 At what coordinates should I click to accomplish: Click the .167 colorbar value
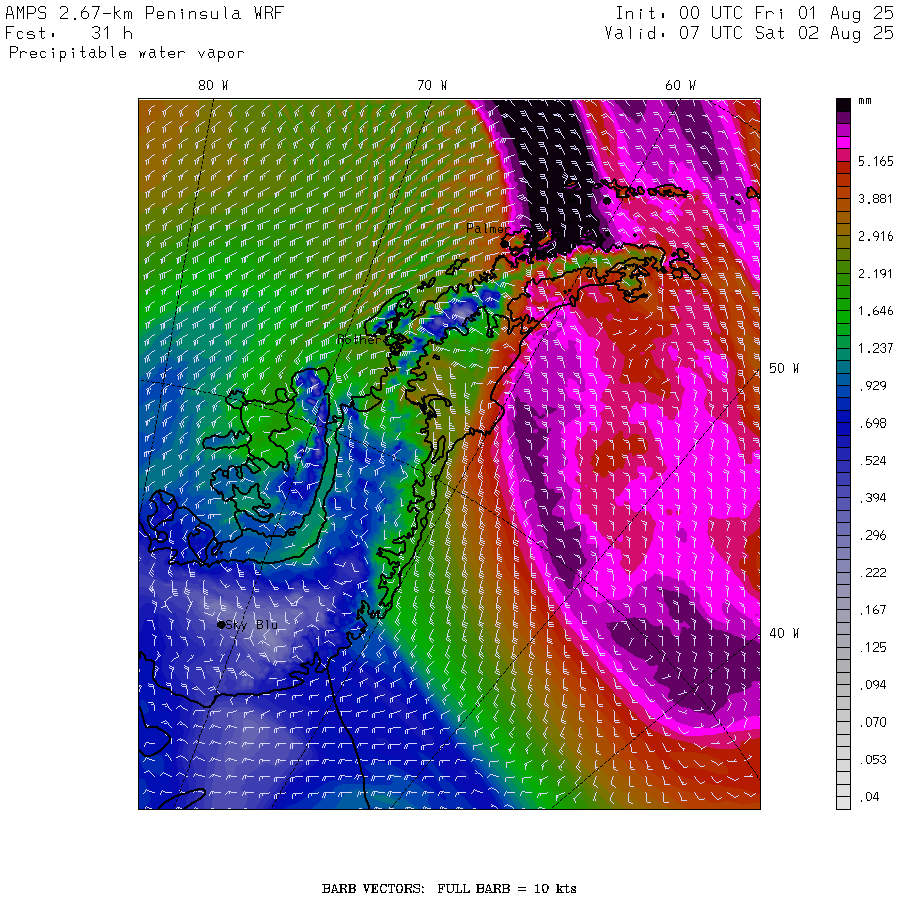click(872, 610)
